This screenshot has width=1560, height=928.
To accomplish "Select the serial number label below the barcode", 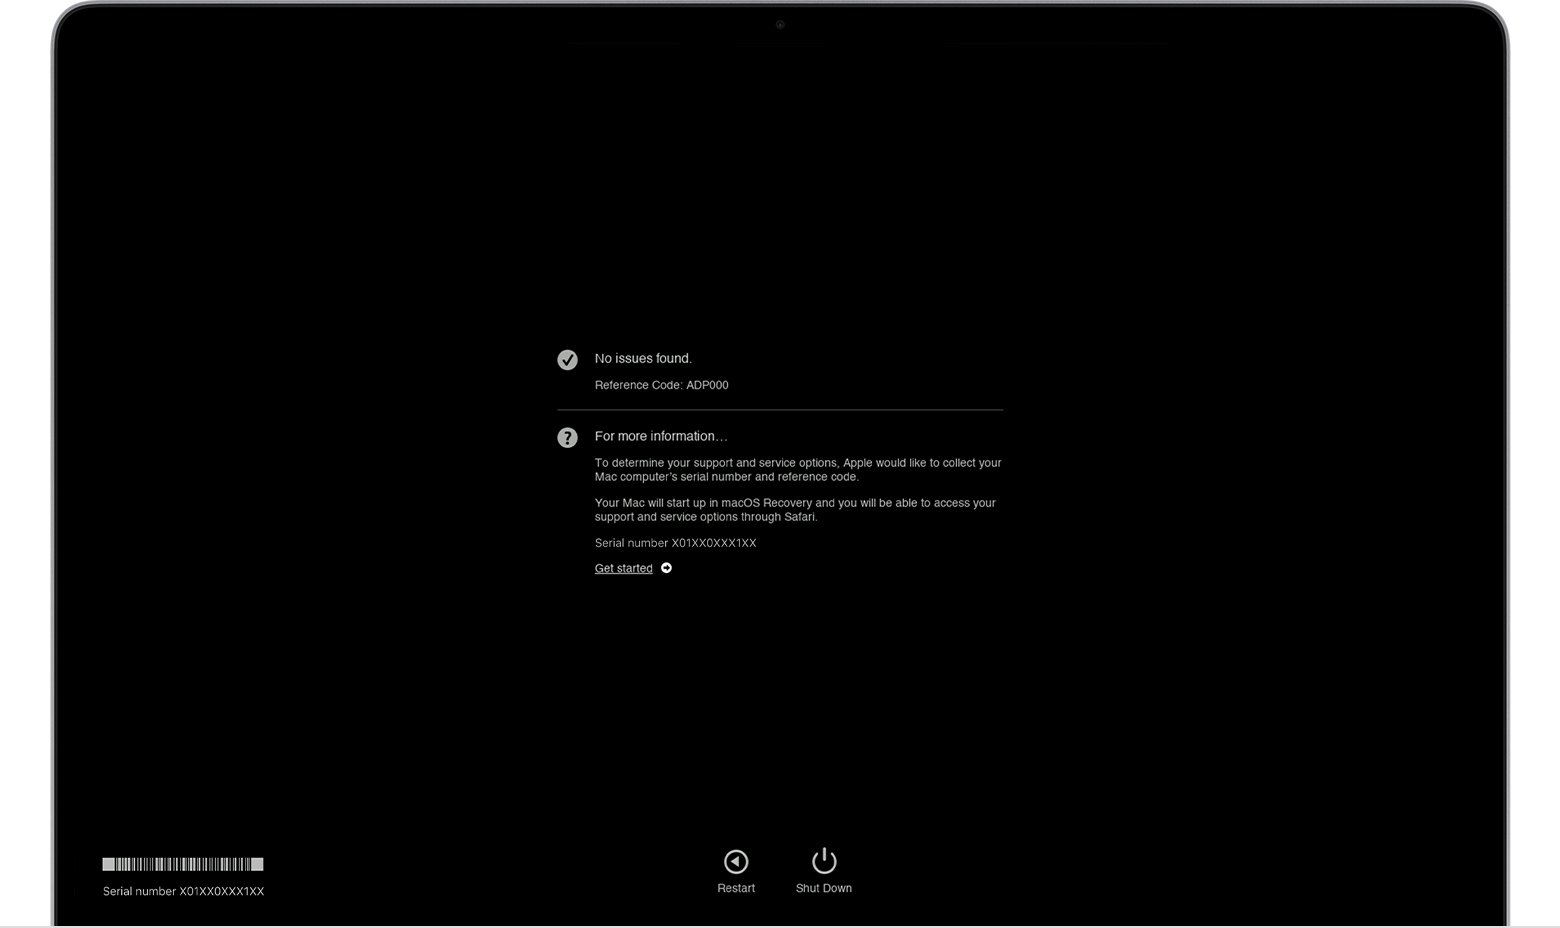I will click(182, 891).
